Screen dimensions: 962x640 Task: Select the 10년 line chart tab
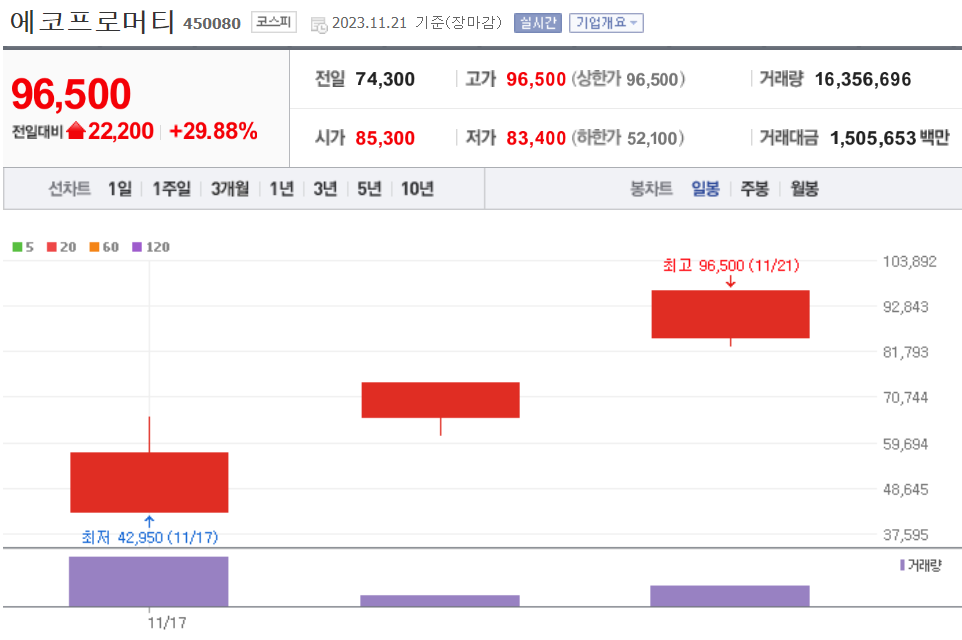pyautogui.click(x=417, y=188)
